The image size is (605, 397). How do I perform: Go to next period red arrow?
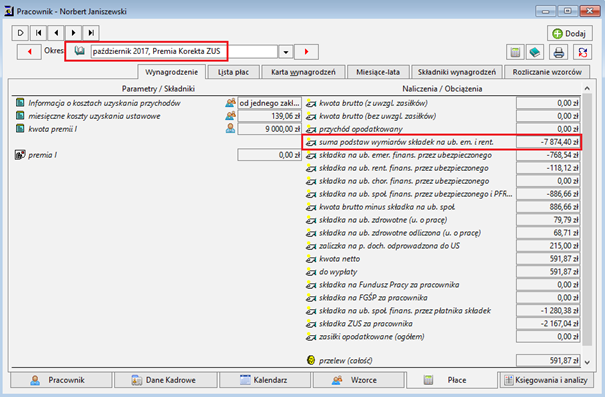pos(306,52)
